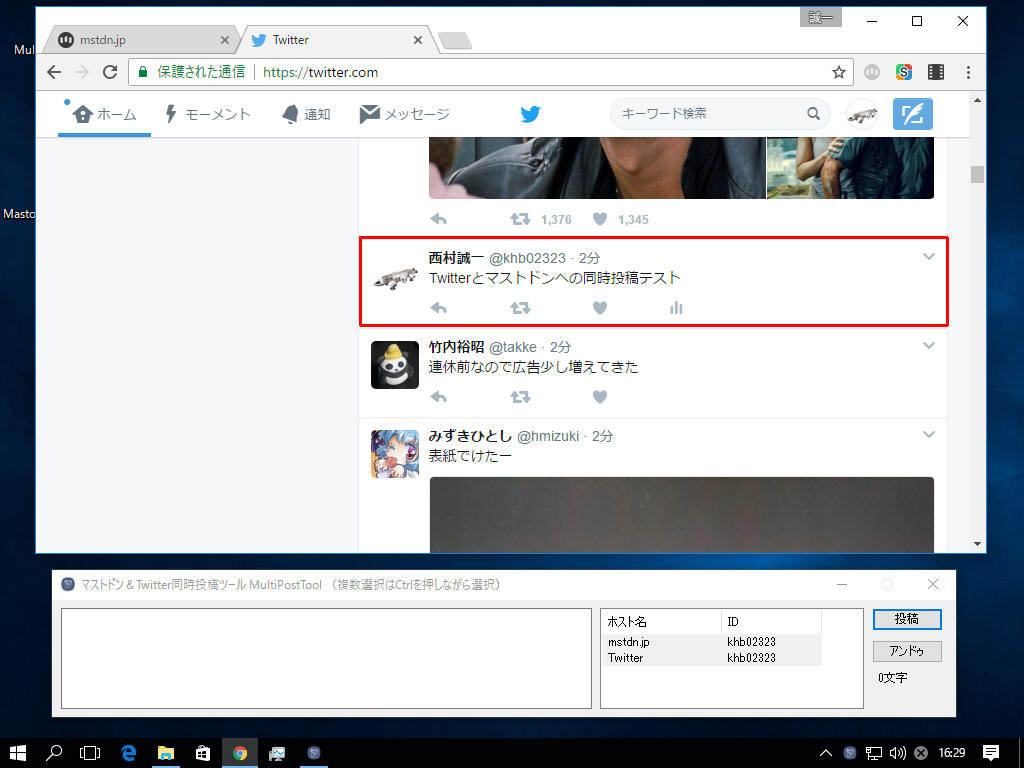
Task: Open 通知 notifications
Action: point(306,114)
